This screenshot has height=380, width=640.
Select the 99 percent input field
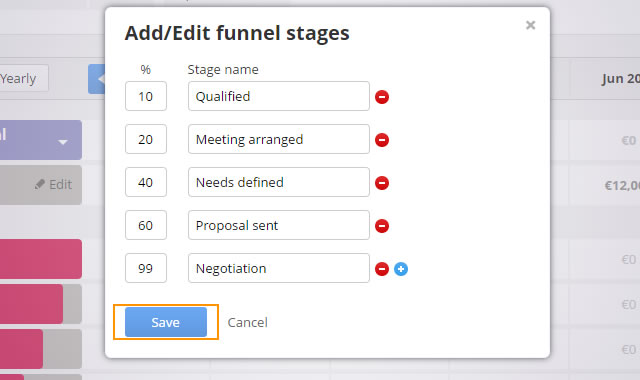[x=146, y=268]
